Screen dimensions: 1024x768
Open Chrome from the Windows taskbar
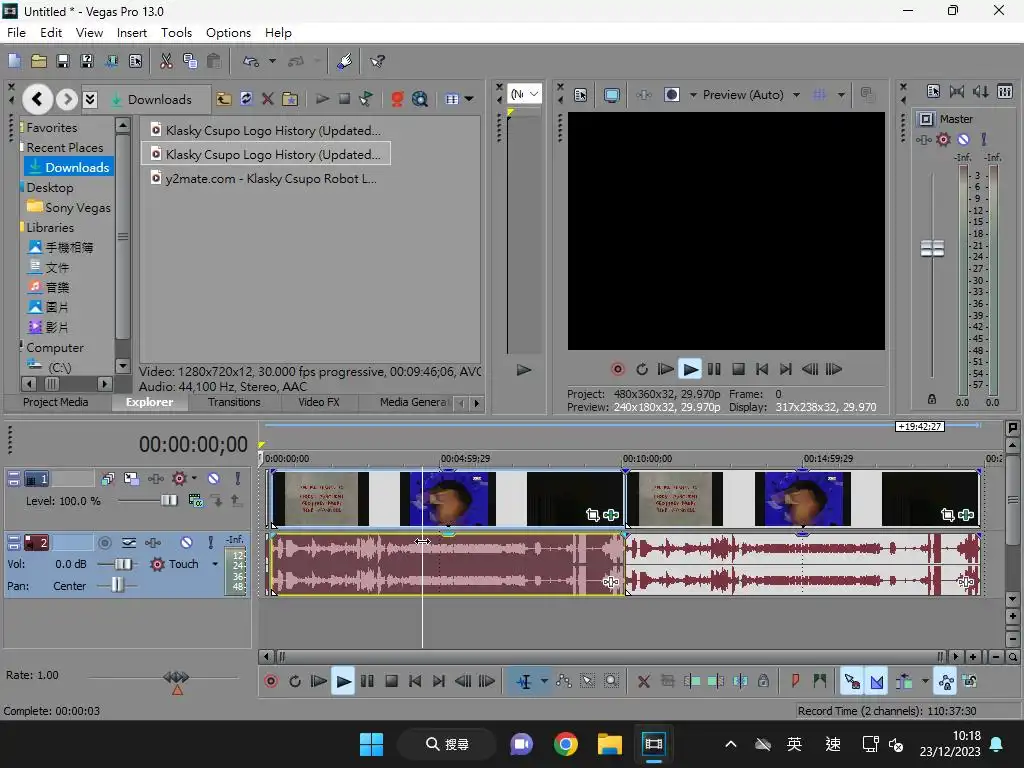[566, 744]
